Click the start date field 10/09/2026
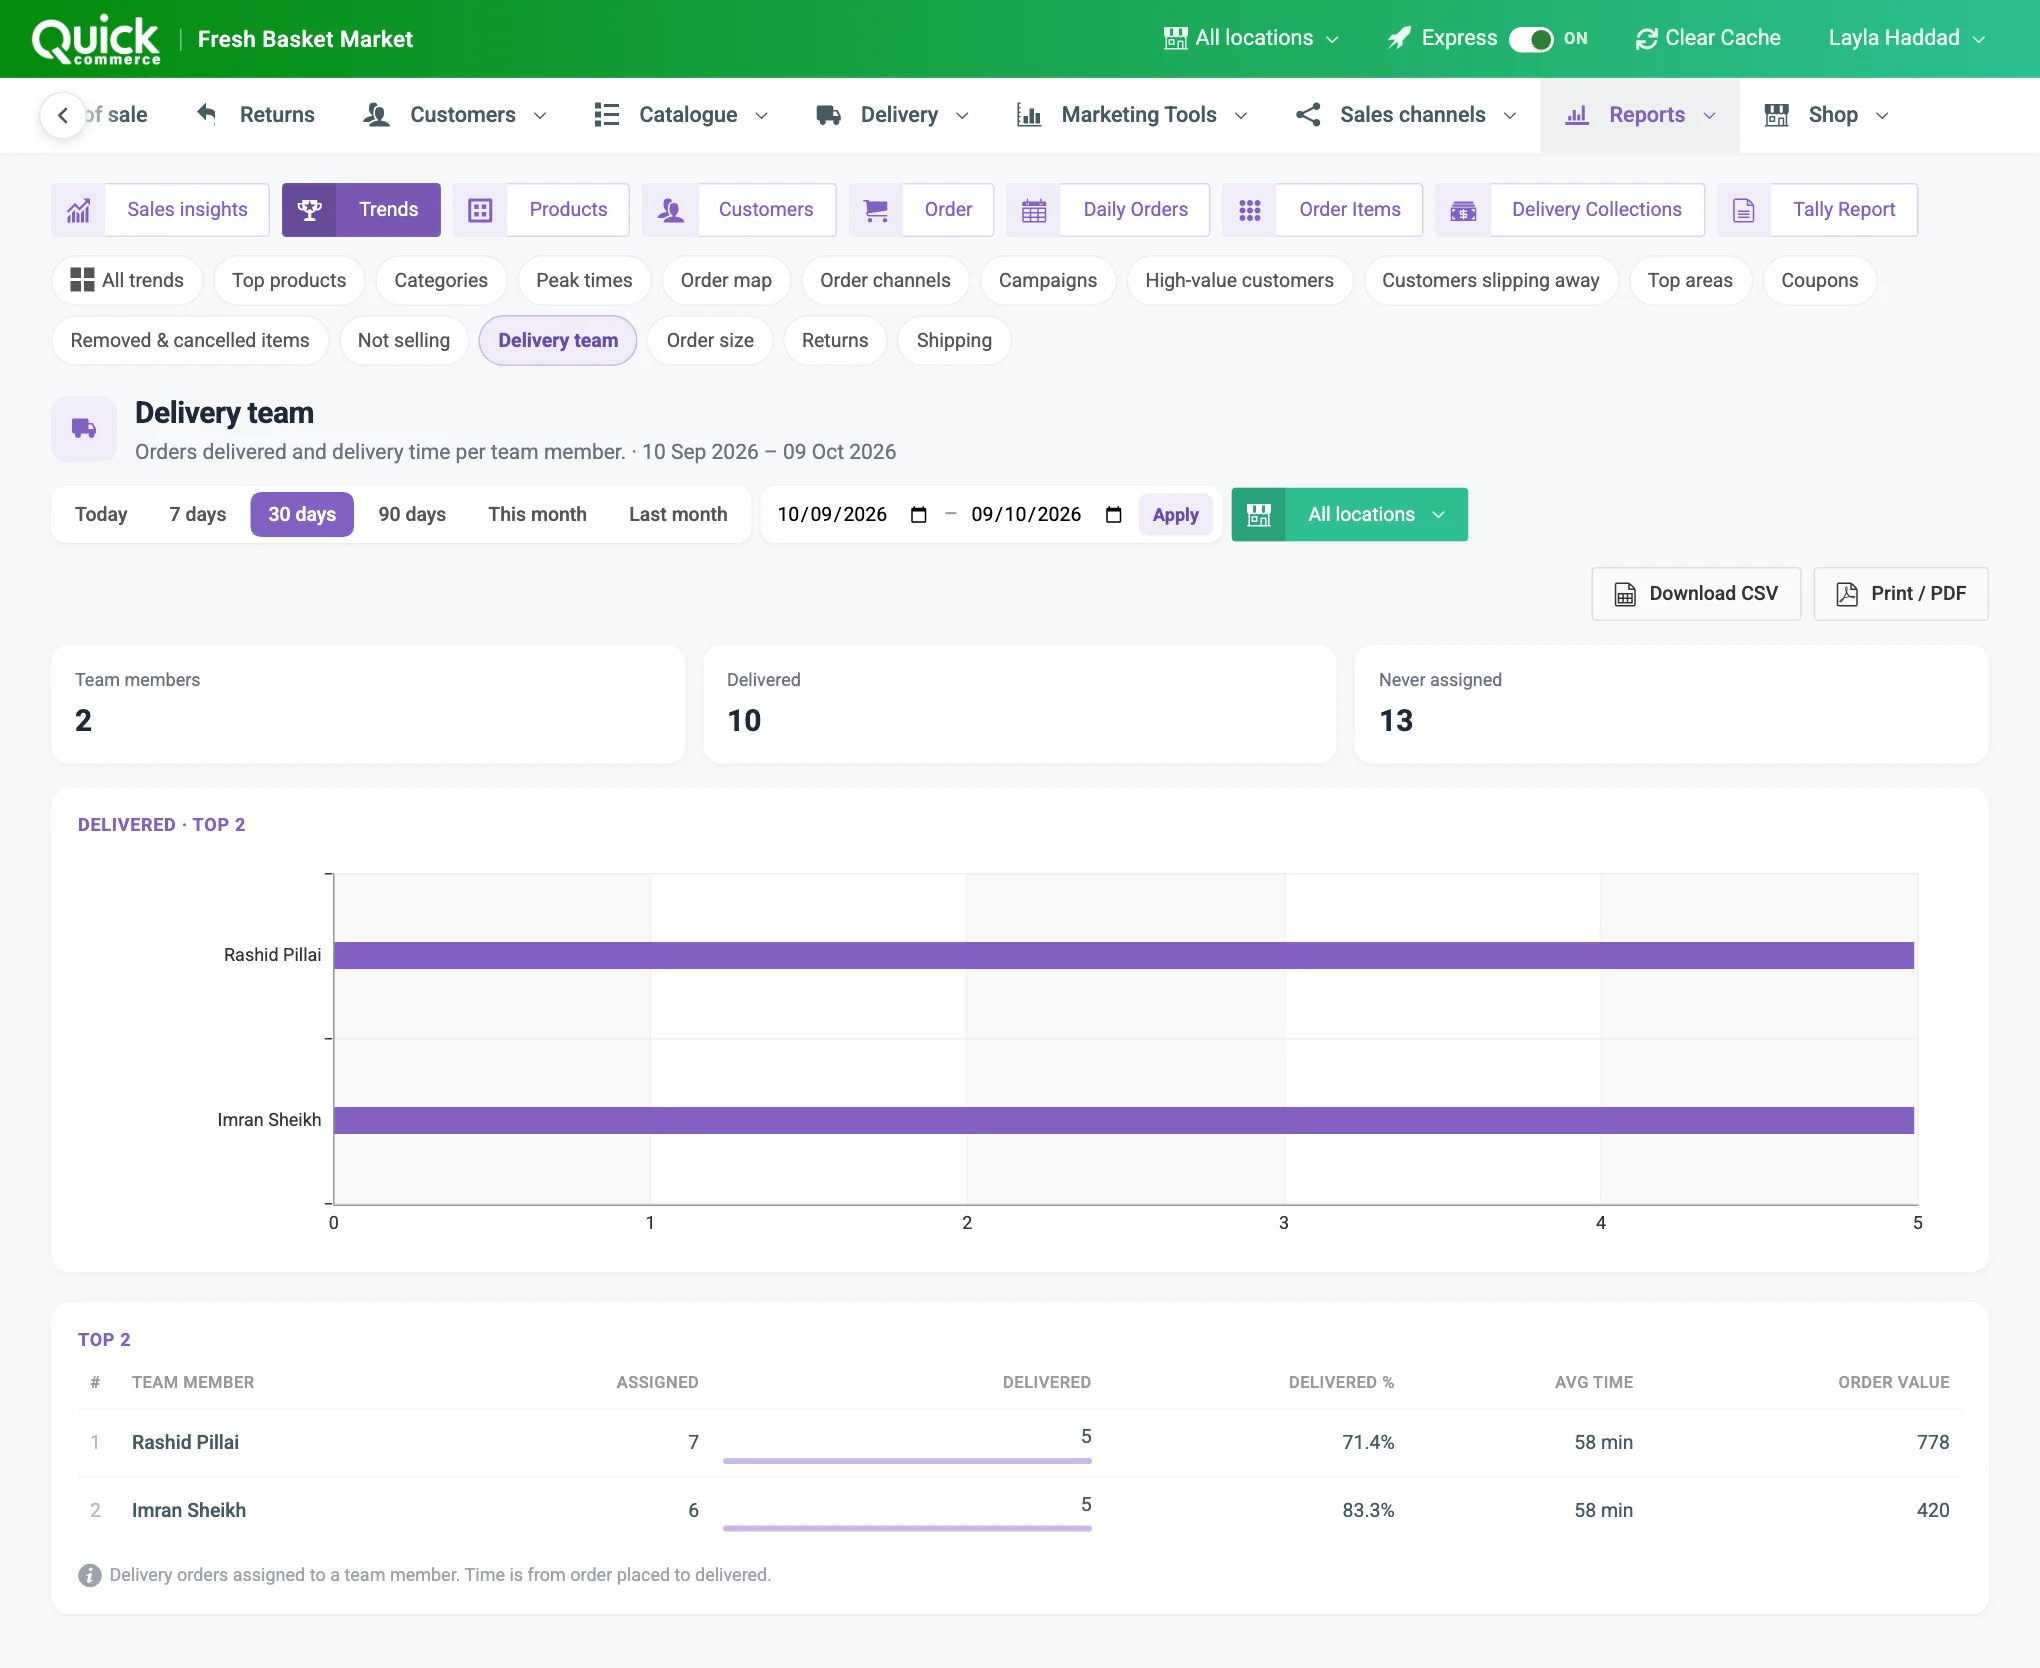 pyautogui.click(x=852, y=515)
